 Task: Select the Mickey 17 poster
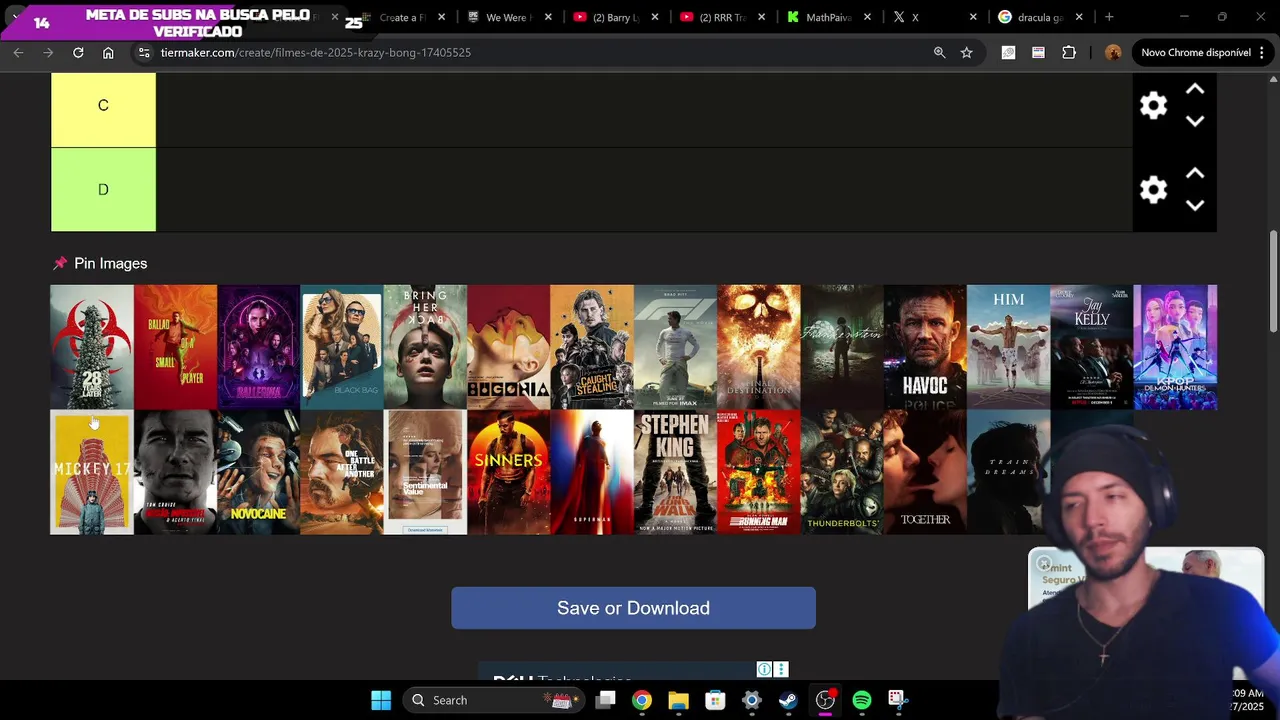tap(92, 472)
